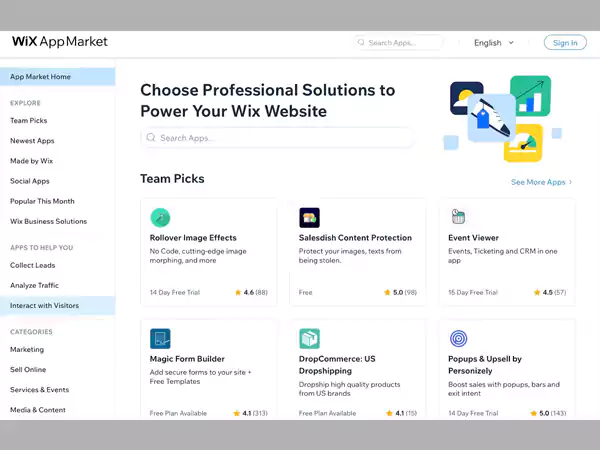This screenshot has height=450, width=600.
Task: Click 'Free' label on Salesdish card
Action: (305, 292)
